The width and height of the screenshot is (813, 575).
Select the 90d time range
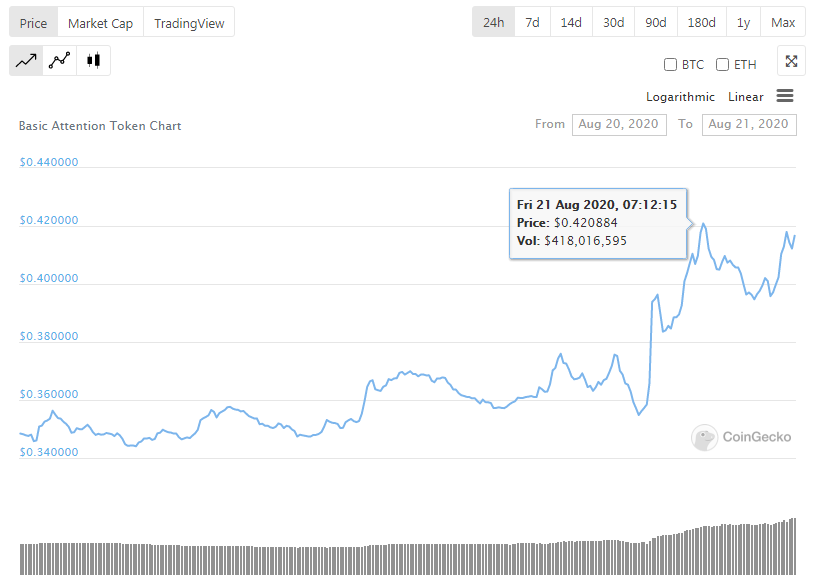[656, 22]
